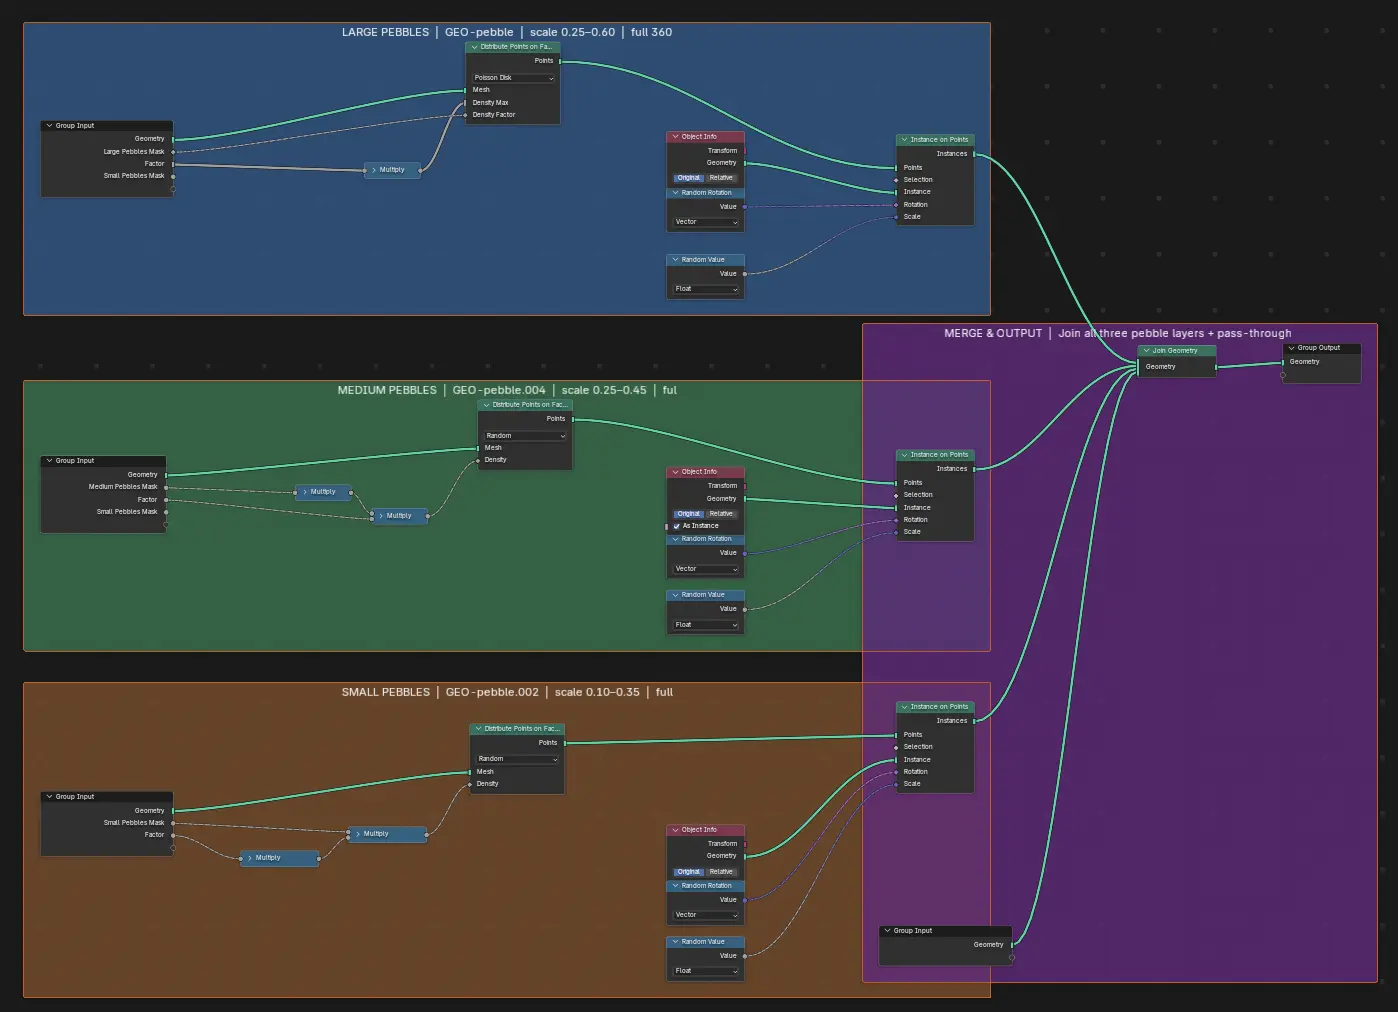Image resolution: width=1398 pixels, height=1012 pixels.
Task: Open Vector data type dropdown in Large Pebbles frame
Action: pos(706,222)
